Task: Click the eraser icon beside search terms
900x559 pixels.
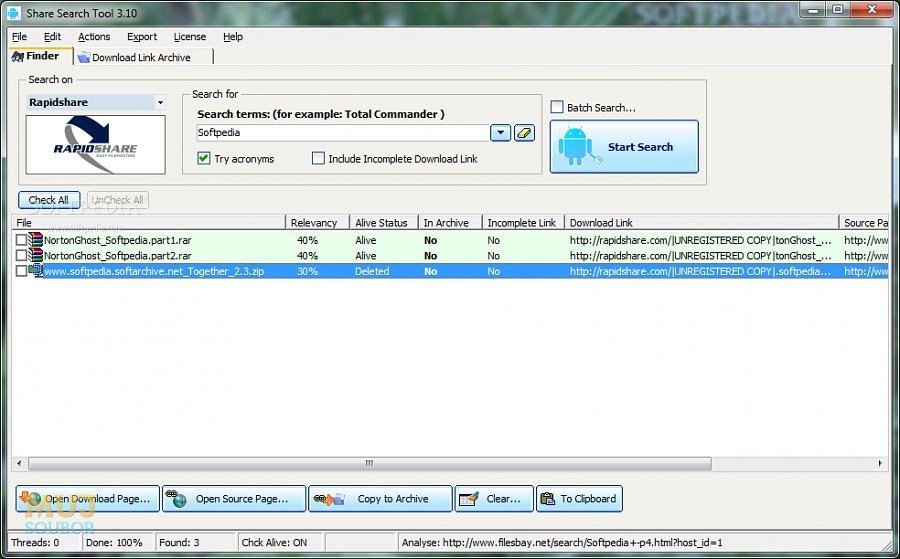Action: point(524,133)
